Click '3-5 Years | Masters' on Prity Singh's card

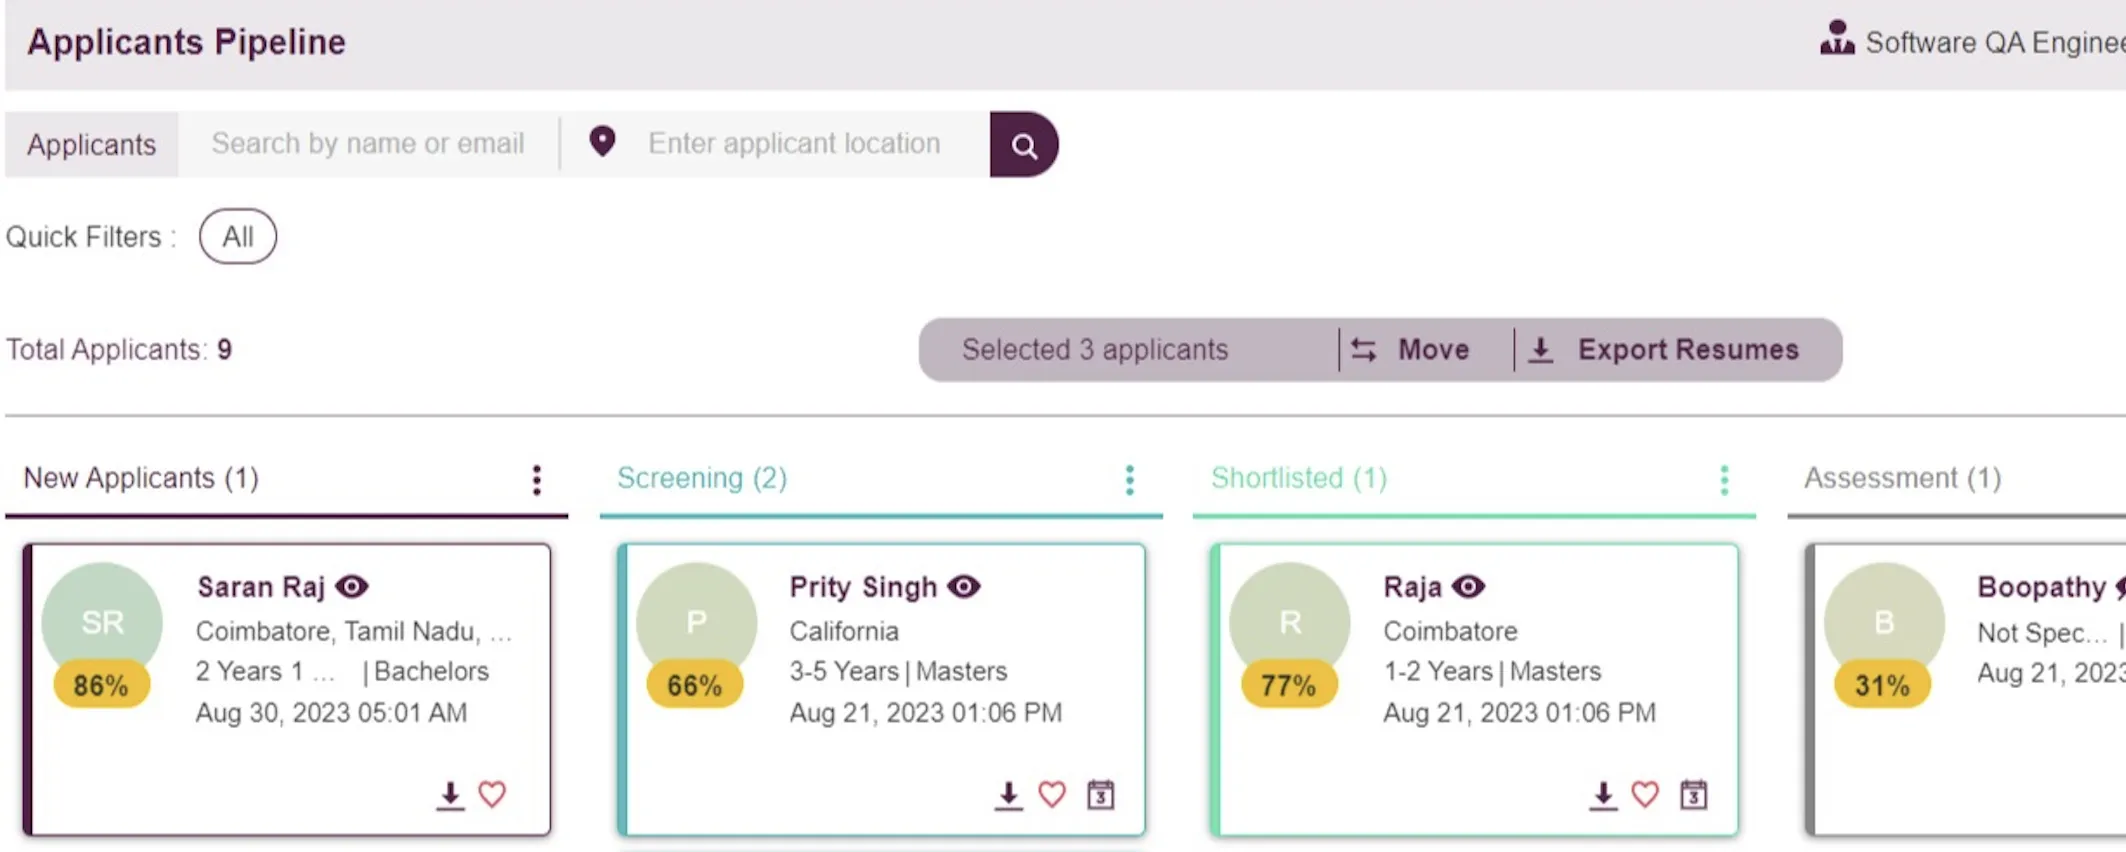coord(898,671)
